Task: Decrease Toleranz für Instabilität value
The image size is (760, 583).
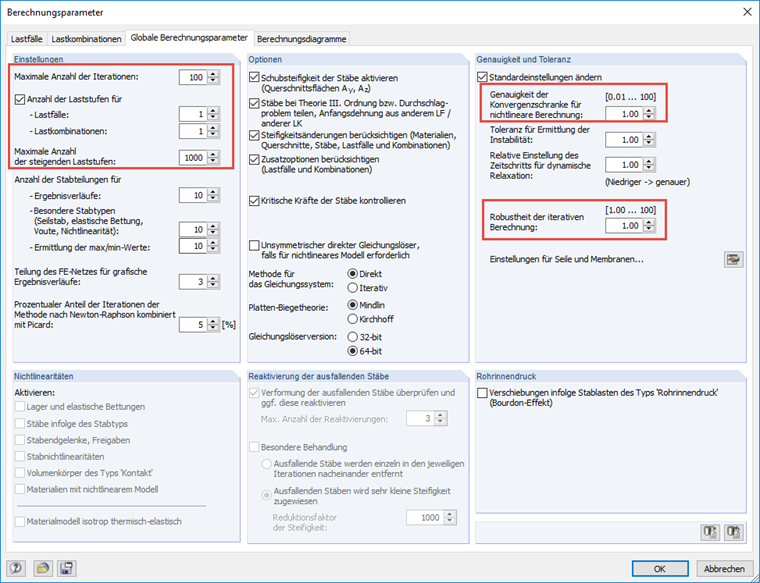Action: pos(649,143)
